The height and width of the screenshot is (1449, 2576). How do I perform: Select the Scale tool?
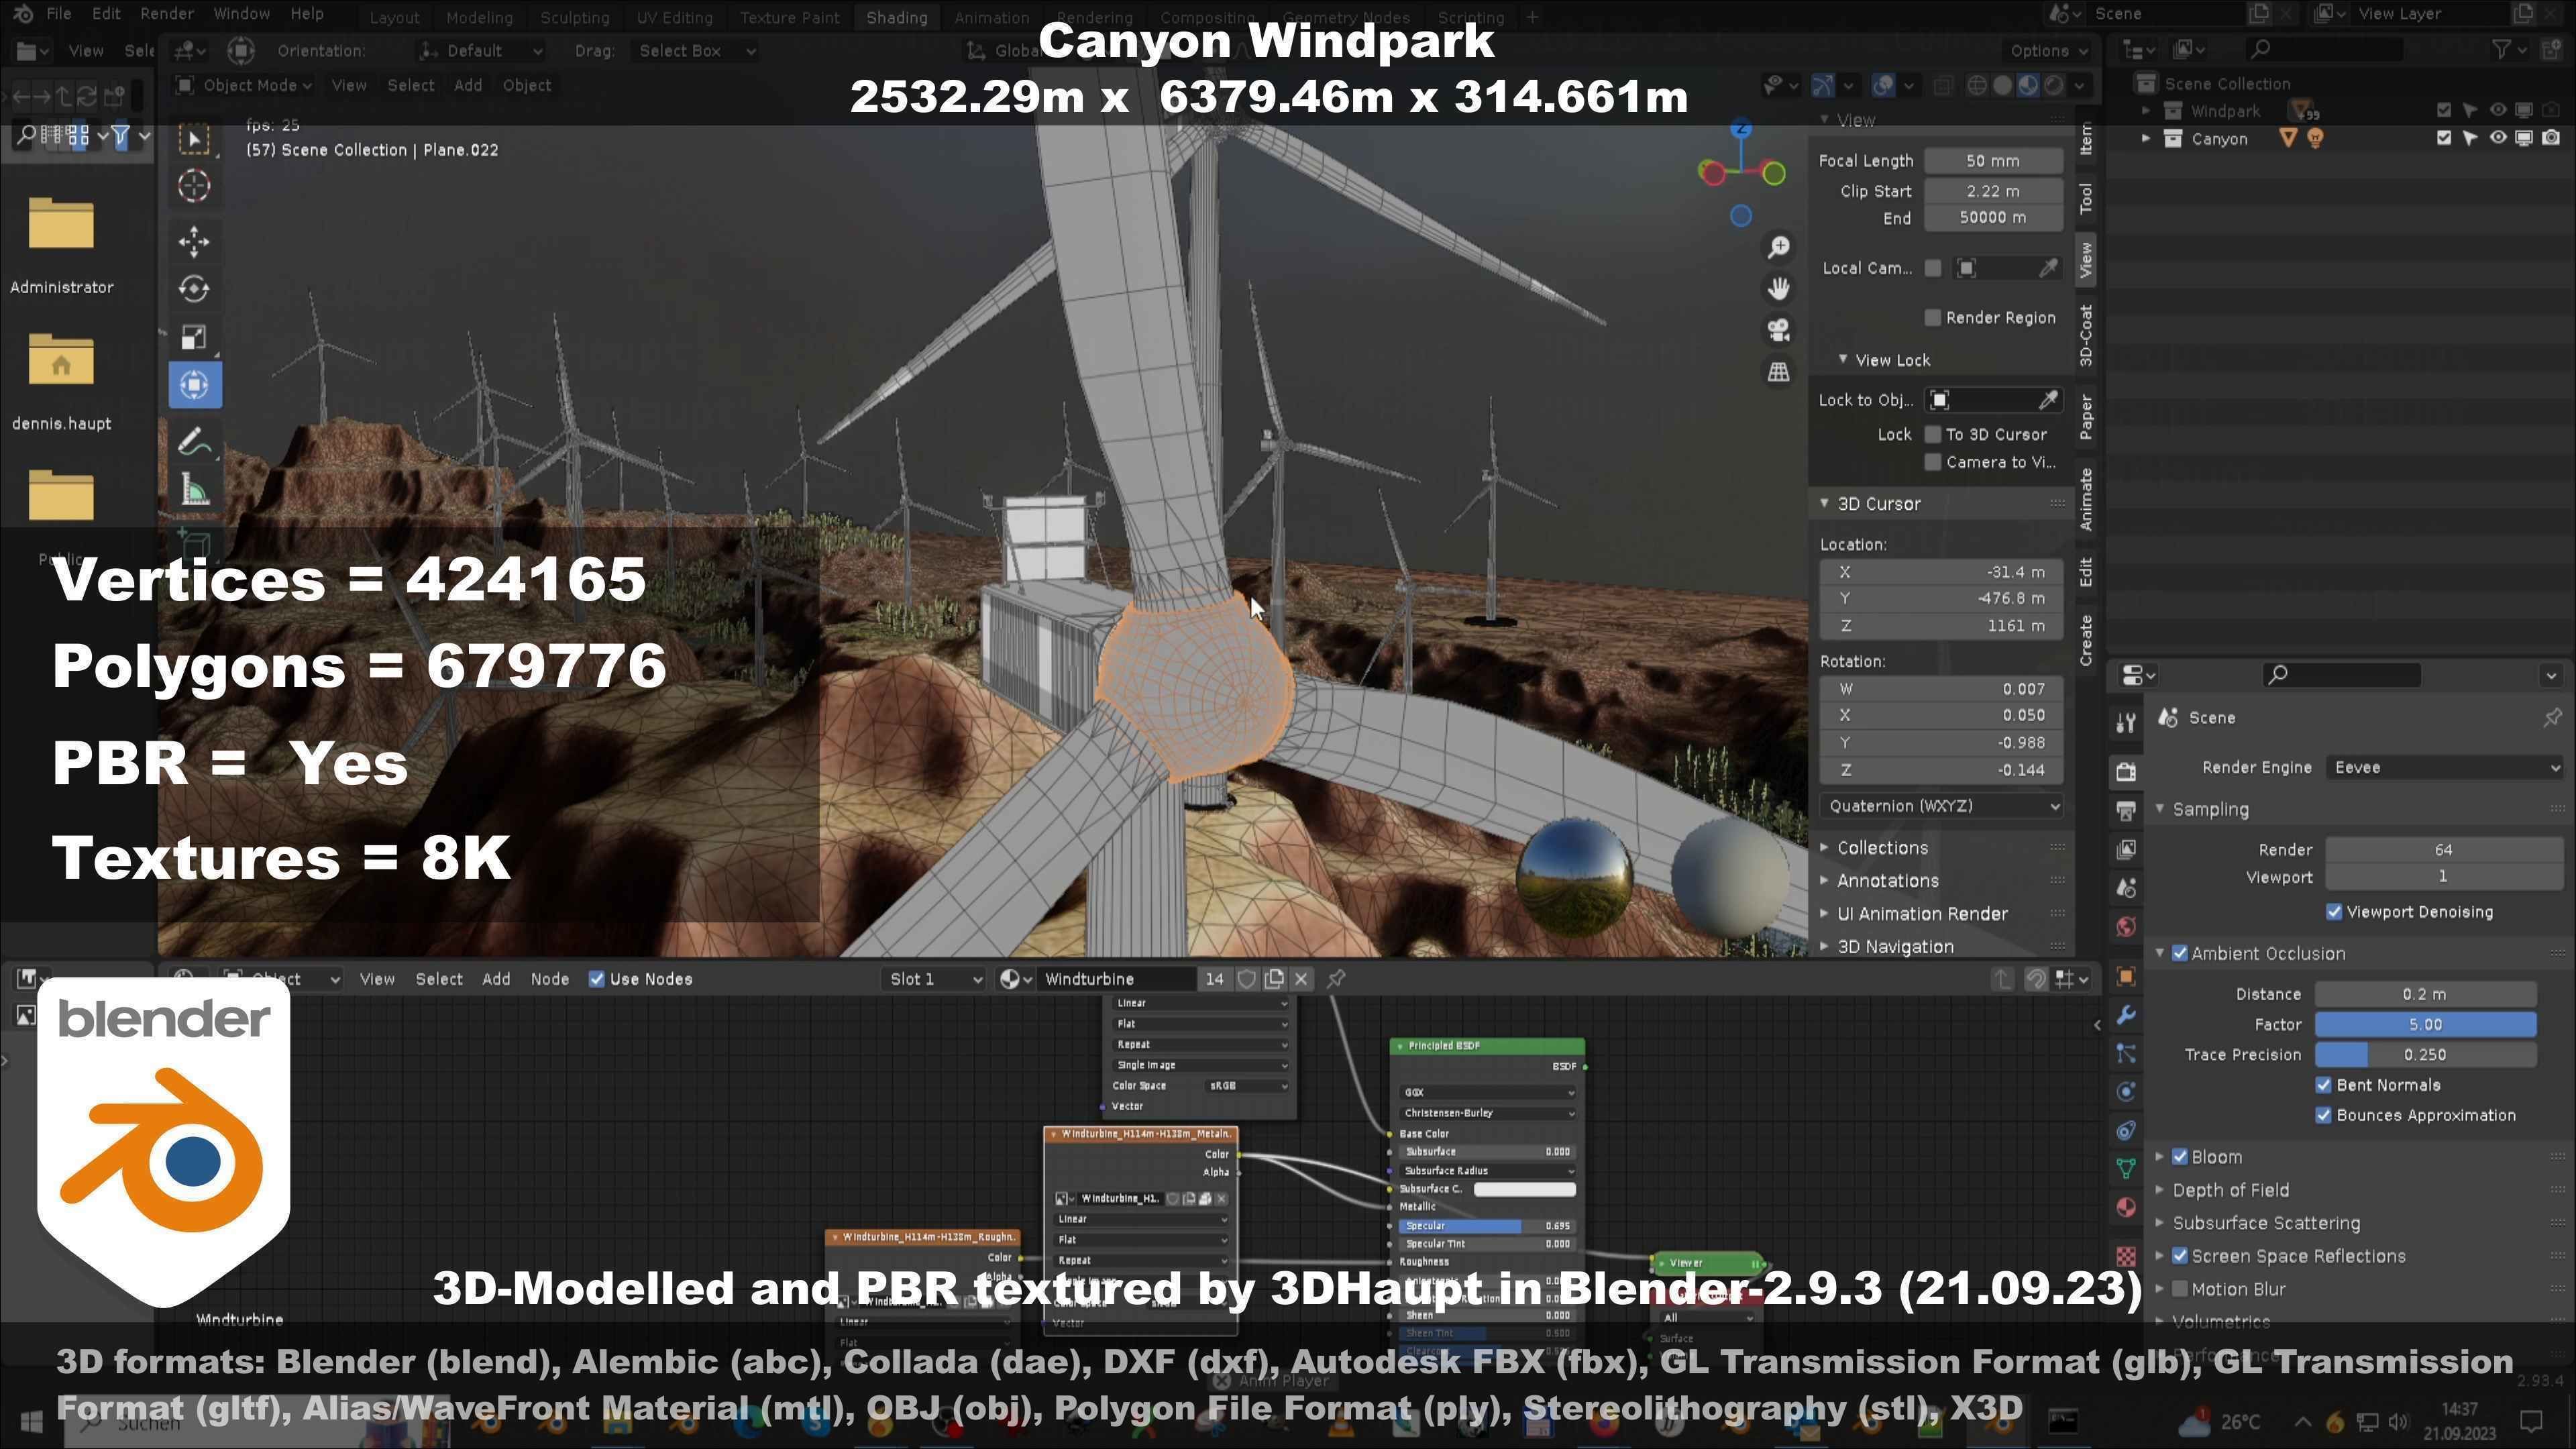pos(194,337)
